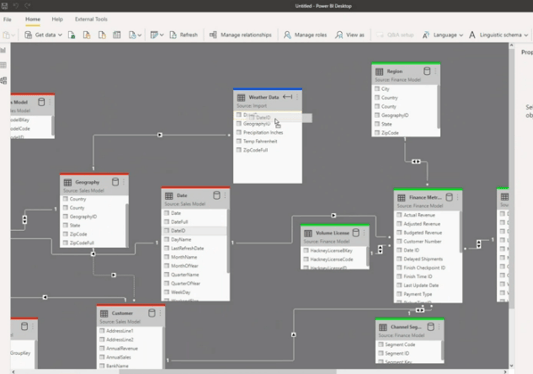533x374 pixels.
Task: Open the Help ribbon tab
Action: [57, 19]
